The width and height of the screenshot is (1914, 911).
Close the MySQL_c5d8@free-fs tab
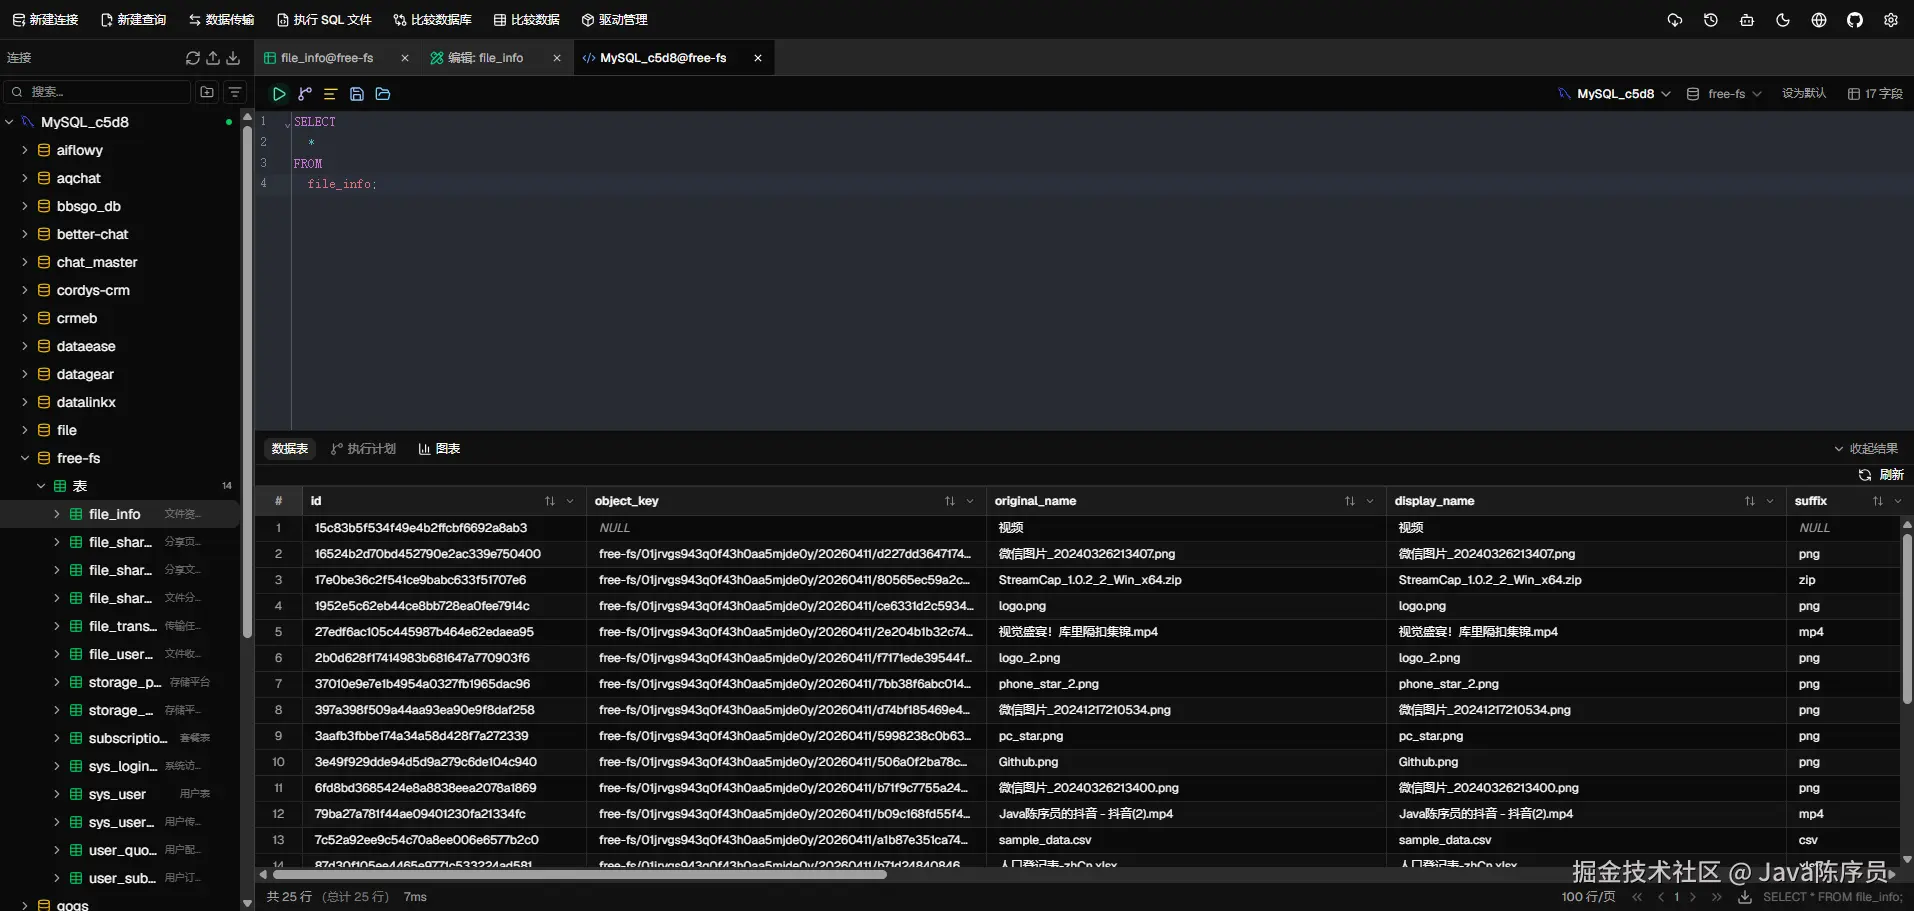coord(758,58)
